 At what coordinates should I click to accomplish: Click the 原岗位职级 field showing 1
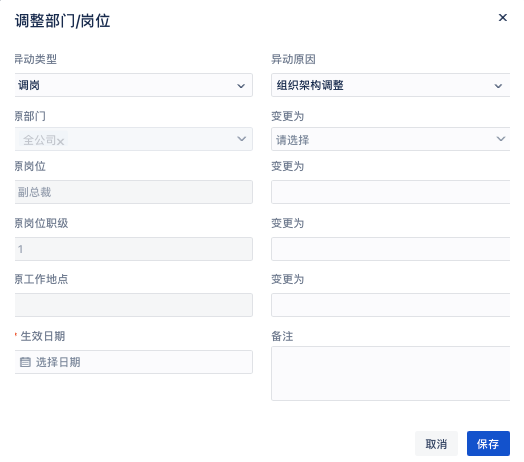point(134,249)
